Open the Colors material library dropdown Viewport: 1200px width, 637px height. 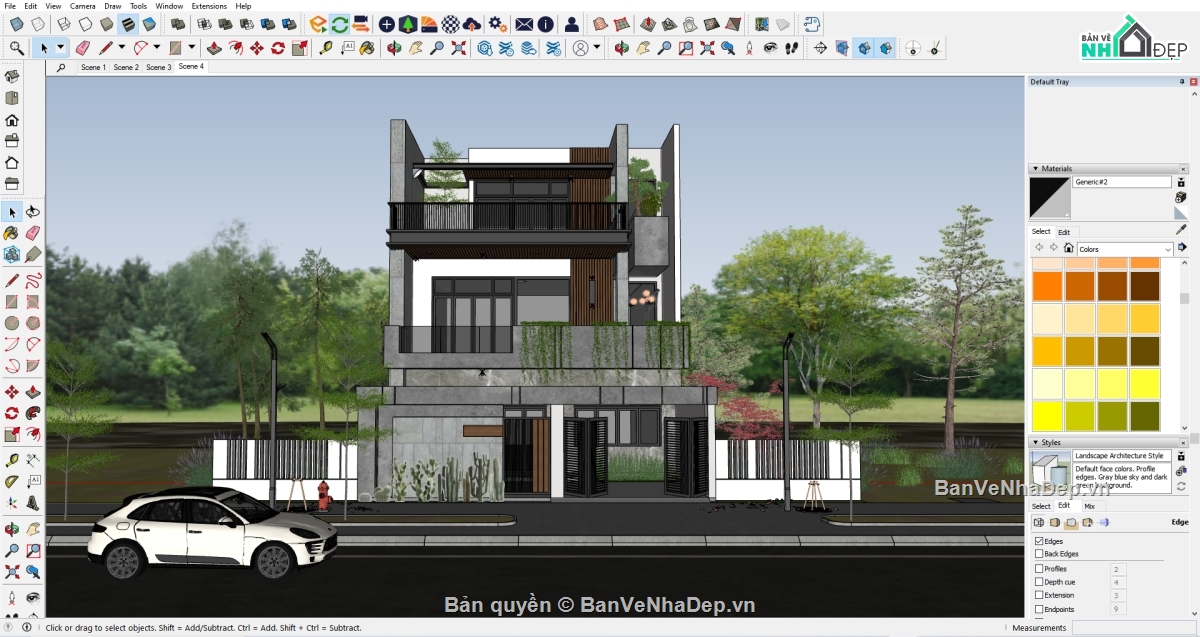(x=1124, y=249)
